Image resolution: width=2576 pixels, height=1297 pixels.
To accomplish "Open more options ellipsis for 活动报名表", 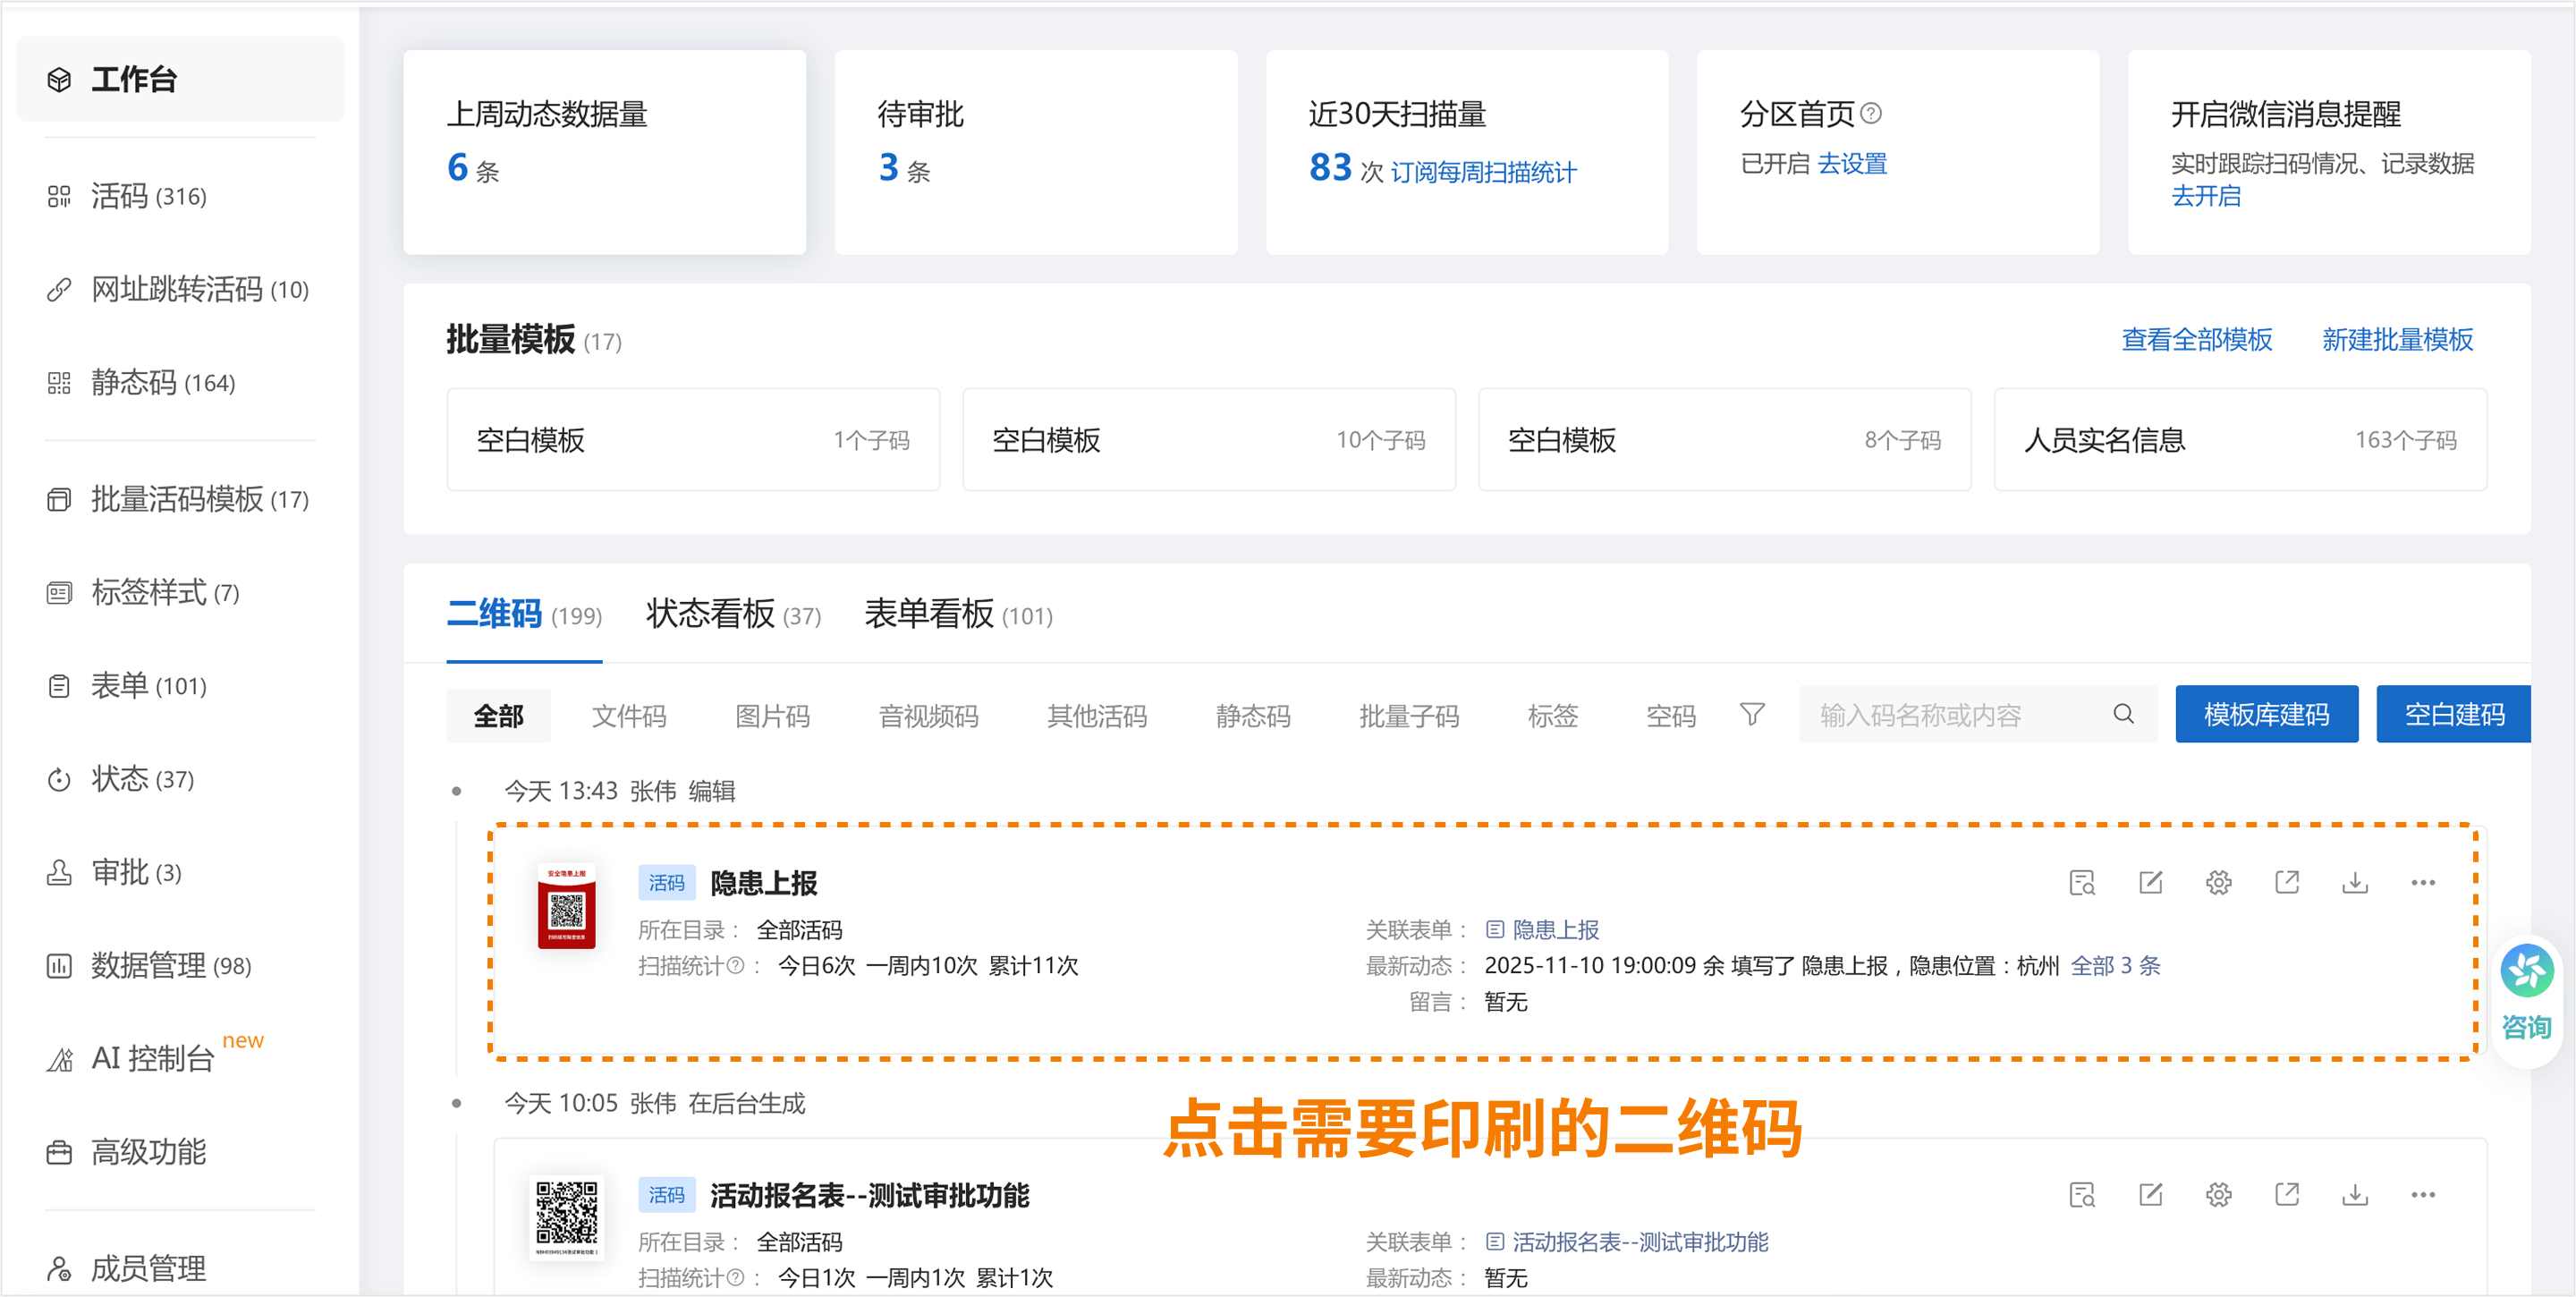I will [2422, 1194].
